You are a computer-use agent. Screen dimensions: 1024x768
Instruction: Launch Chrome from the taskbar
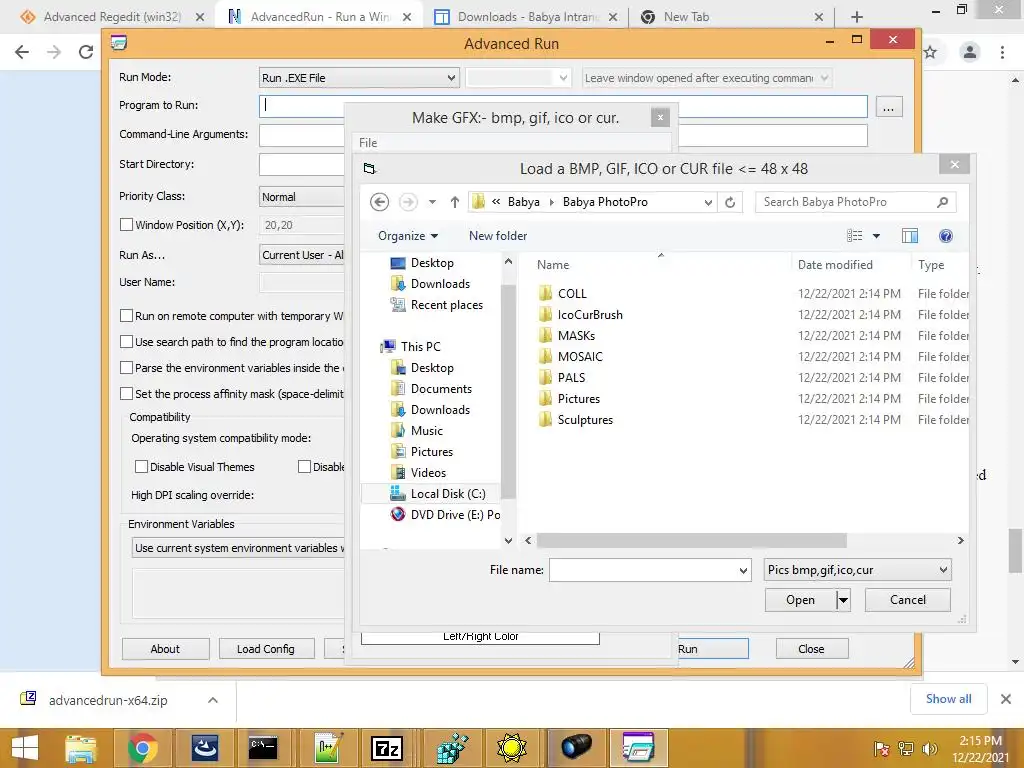point(142,748)
